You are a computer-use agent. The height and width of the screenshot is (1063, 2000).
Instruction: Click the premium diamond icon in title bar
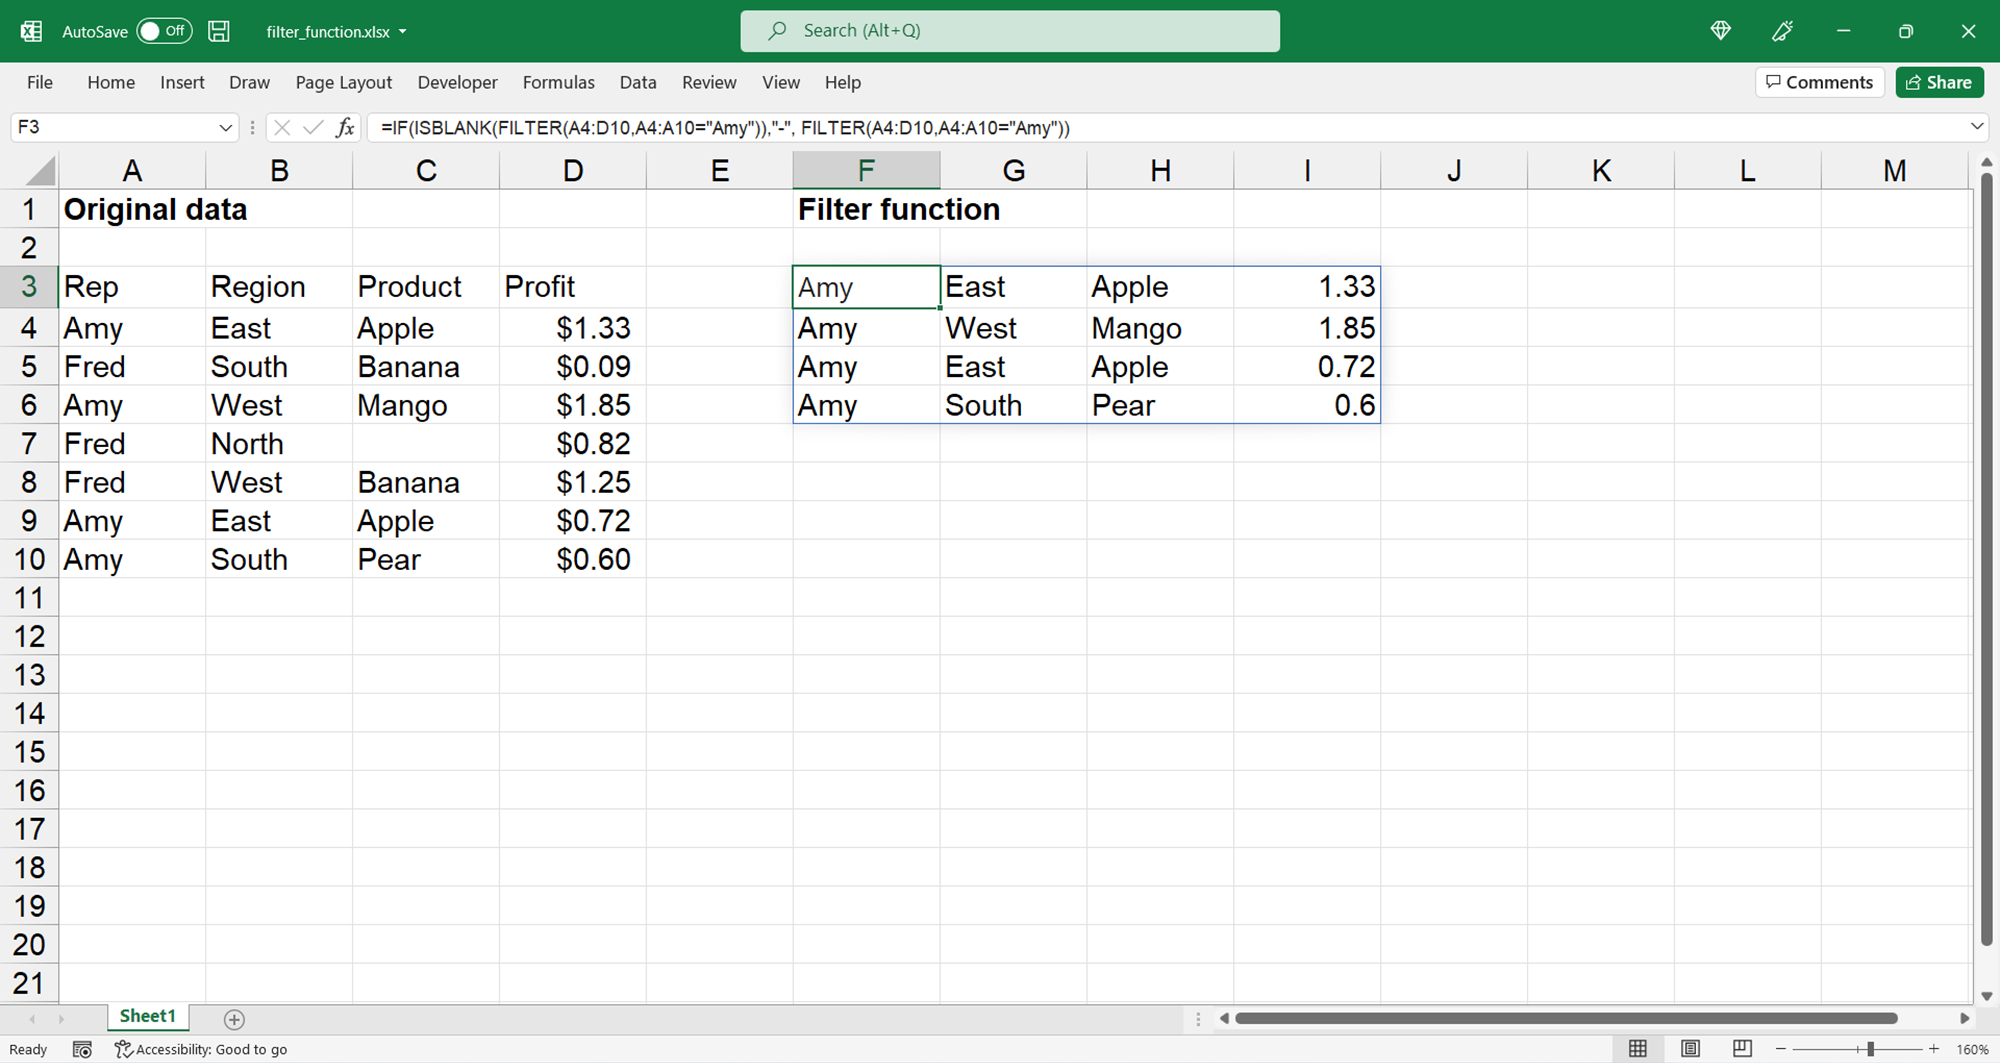click(x=1720, y=31)
